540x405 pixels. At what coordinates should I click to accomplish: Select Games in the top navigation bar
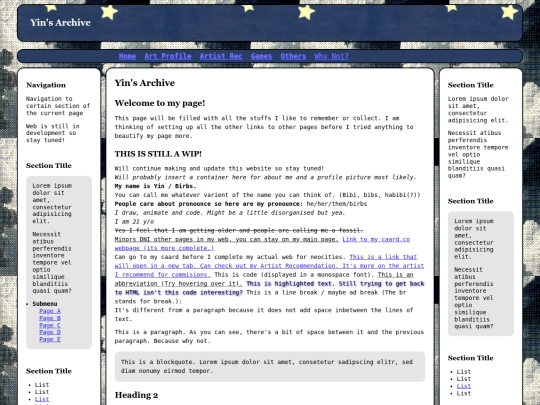[261, 56]
